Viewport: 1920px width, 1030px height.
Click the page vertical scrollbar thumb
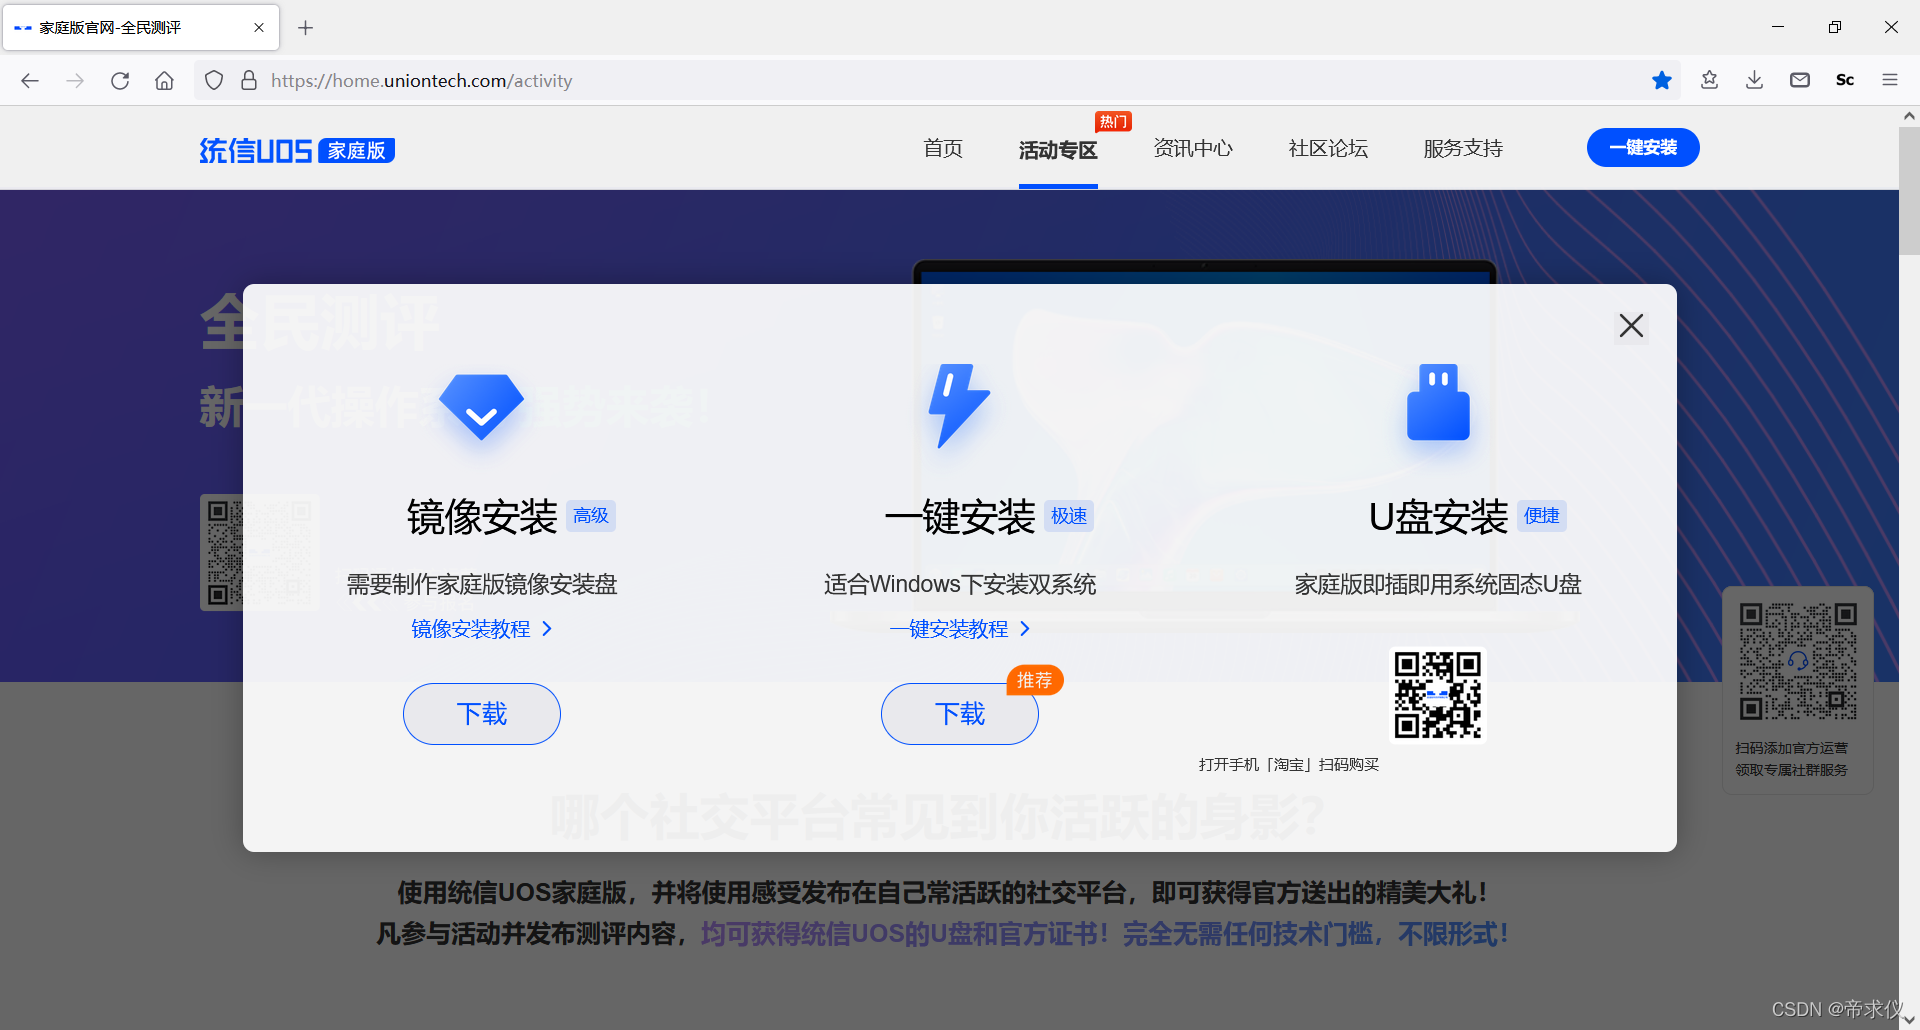tap(1909, 190)
